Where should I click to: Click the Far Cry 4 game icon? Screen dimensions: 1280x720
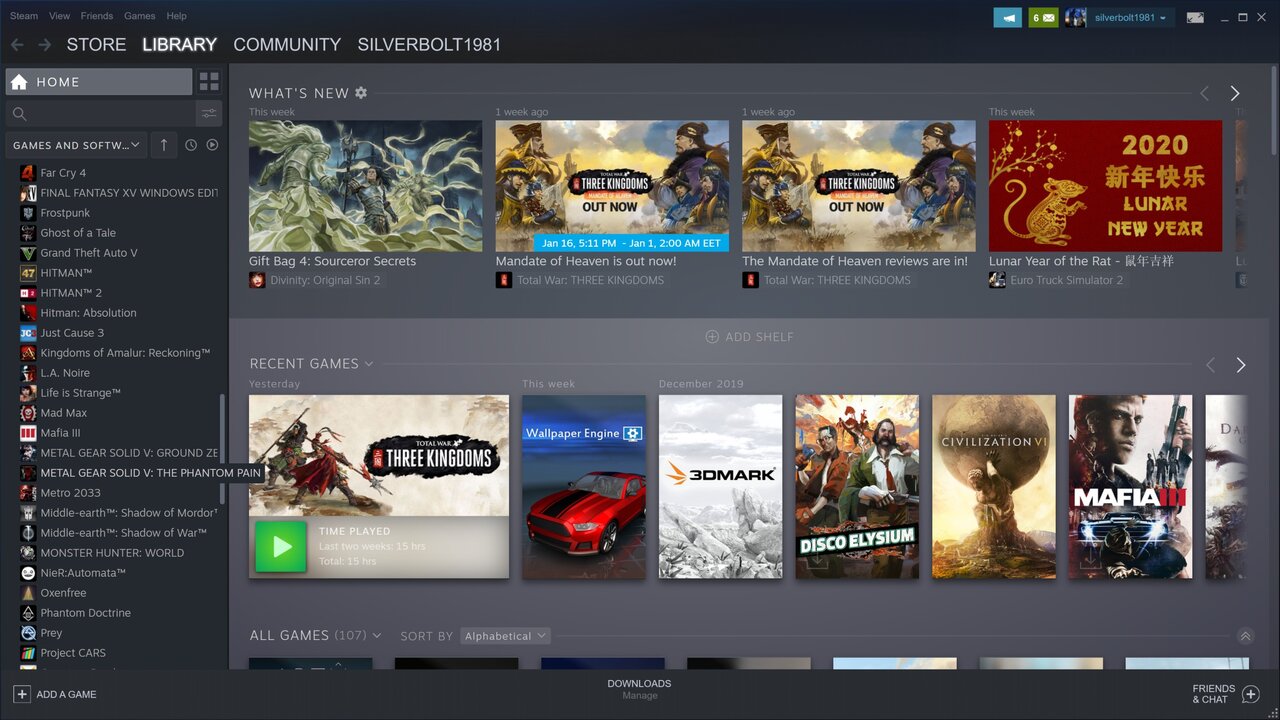[28, 173]
